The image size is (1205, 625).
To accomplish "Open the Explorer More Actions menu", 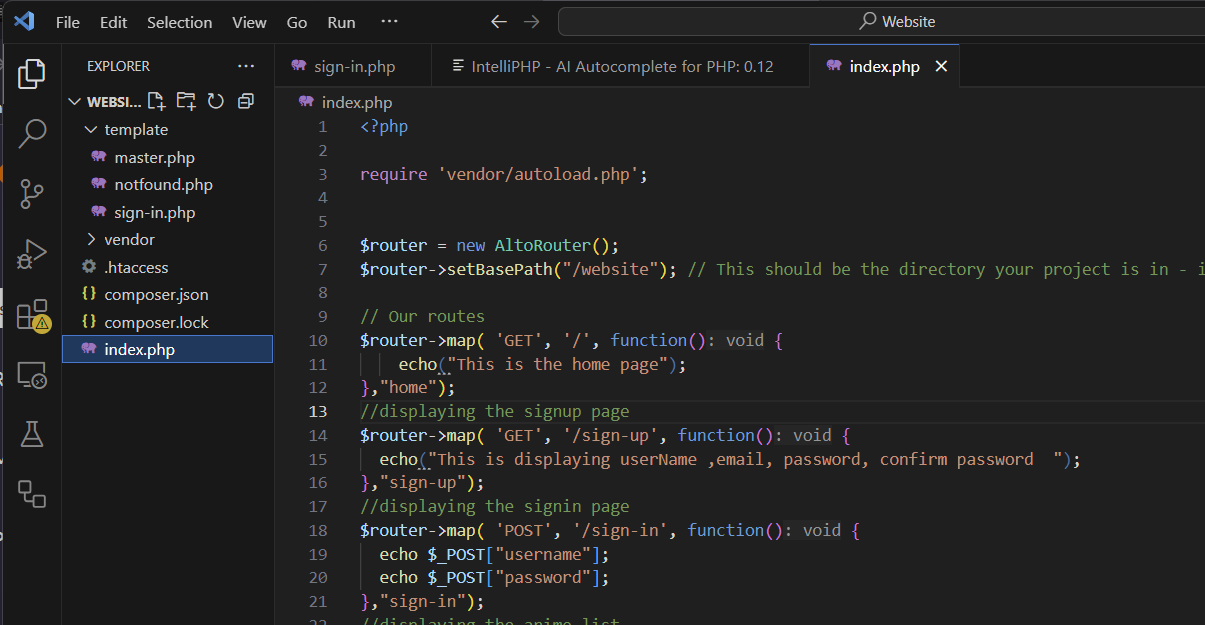I will (x=245, y=65).
